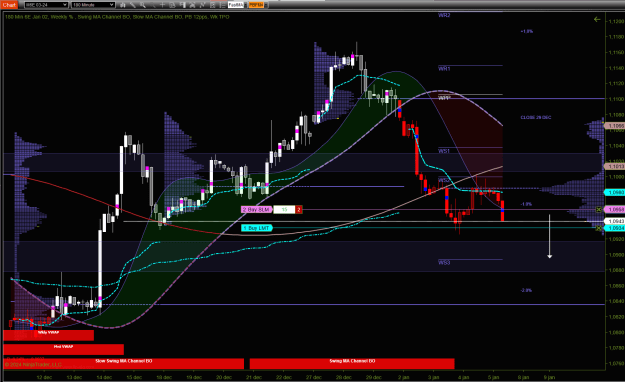Image resolution: width=625 pixels, height=382 pixels.
Task: Click the -2.0% weekly percent label
Action: point(526,290)
